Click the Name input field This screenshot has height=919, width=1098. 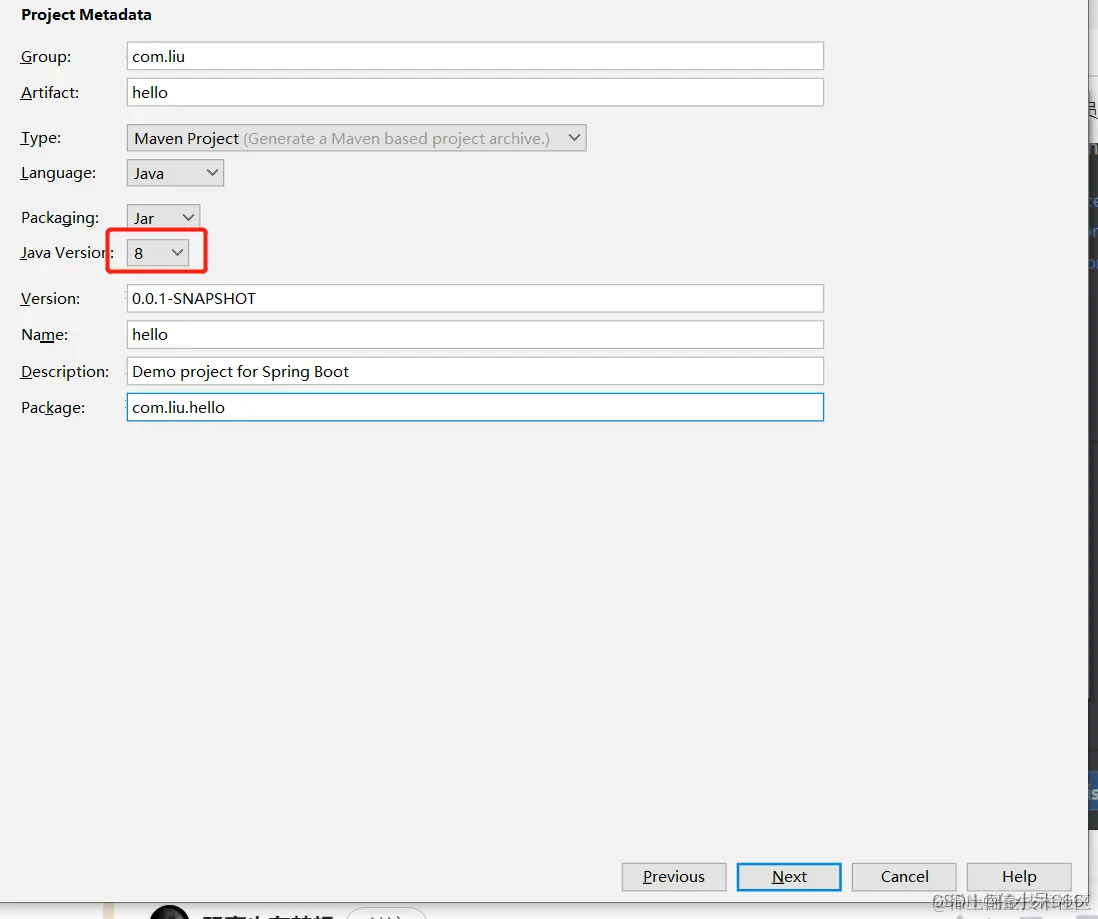point(475,335)
